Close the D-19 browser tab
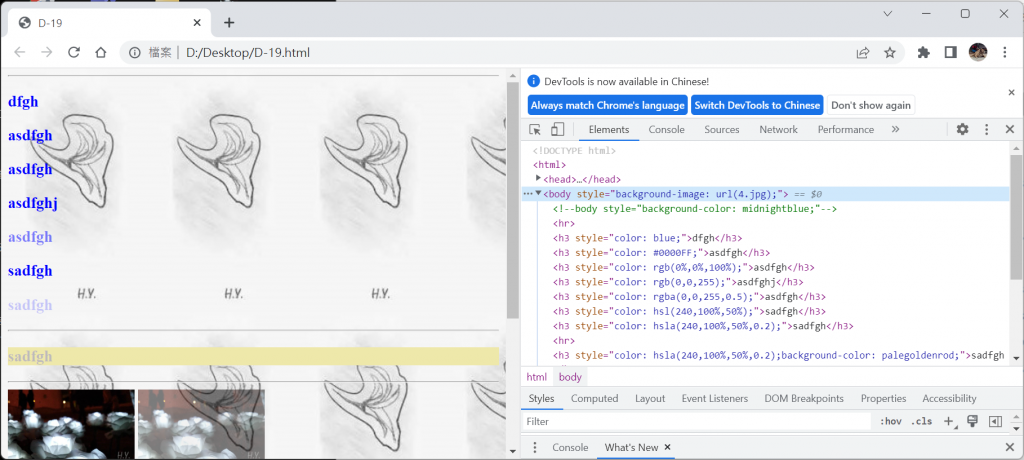 click(x=197, y=23)
